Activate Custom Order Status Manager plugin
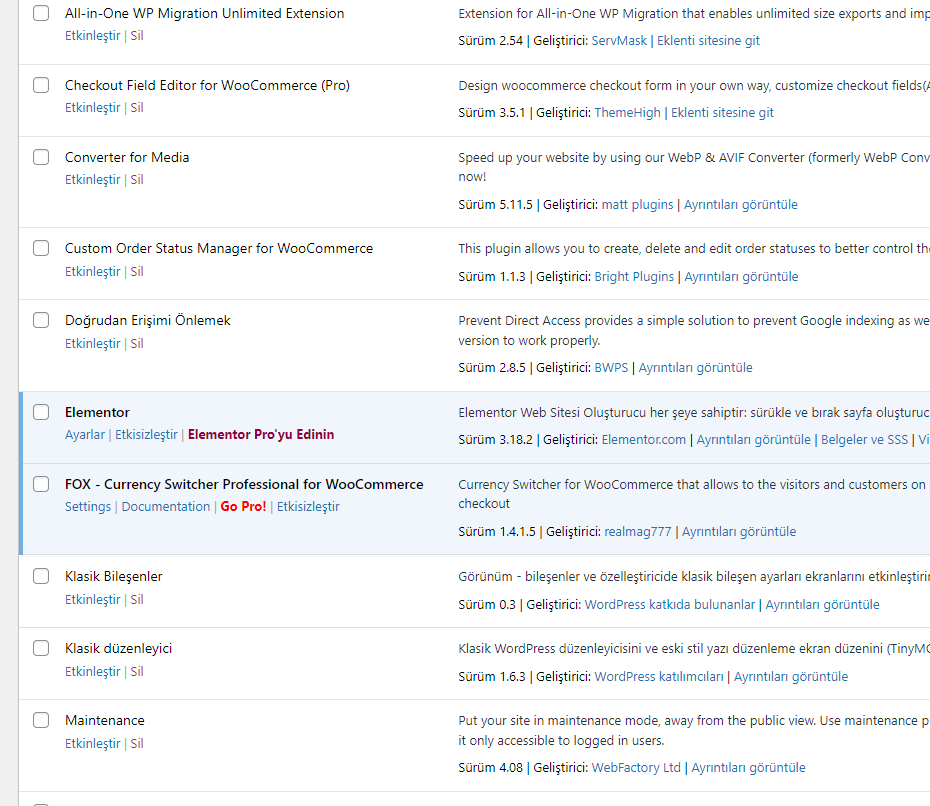Screen dimensions: 930x806 pos(93,271)
